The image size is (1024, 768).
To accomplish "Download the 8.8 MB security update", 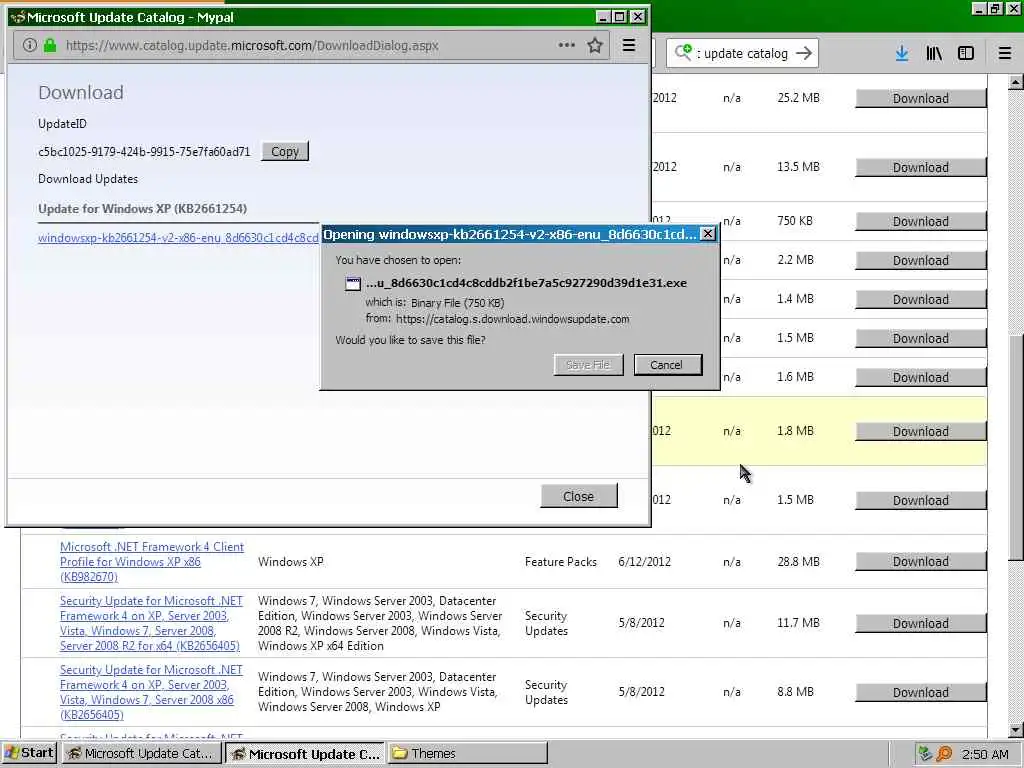I will pos(920,692).
